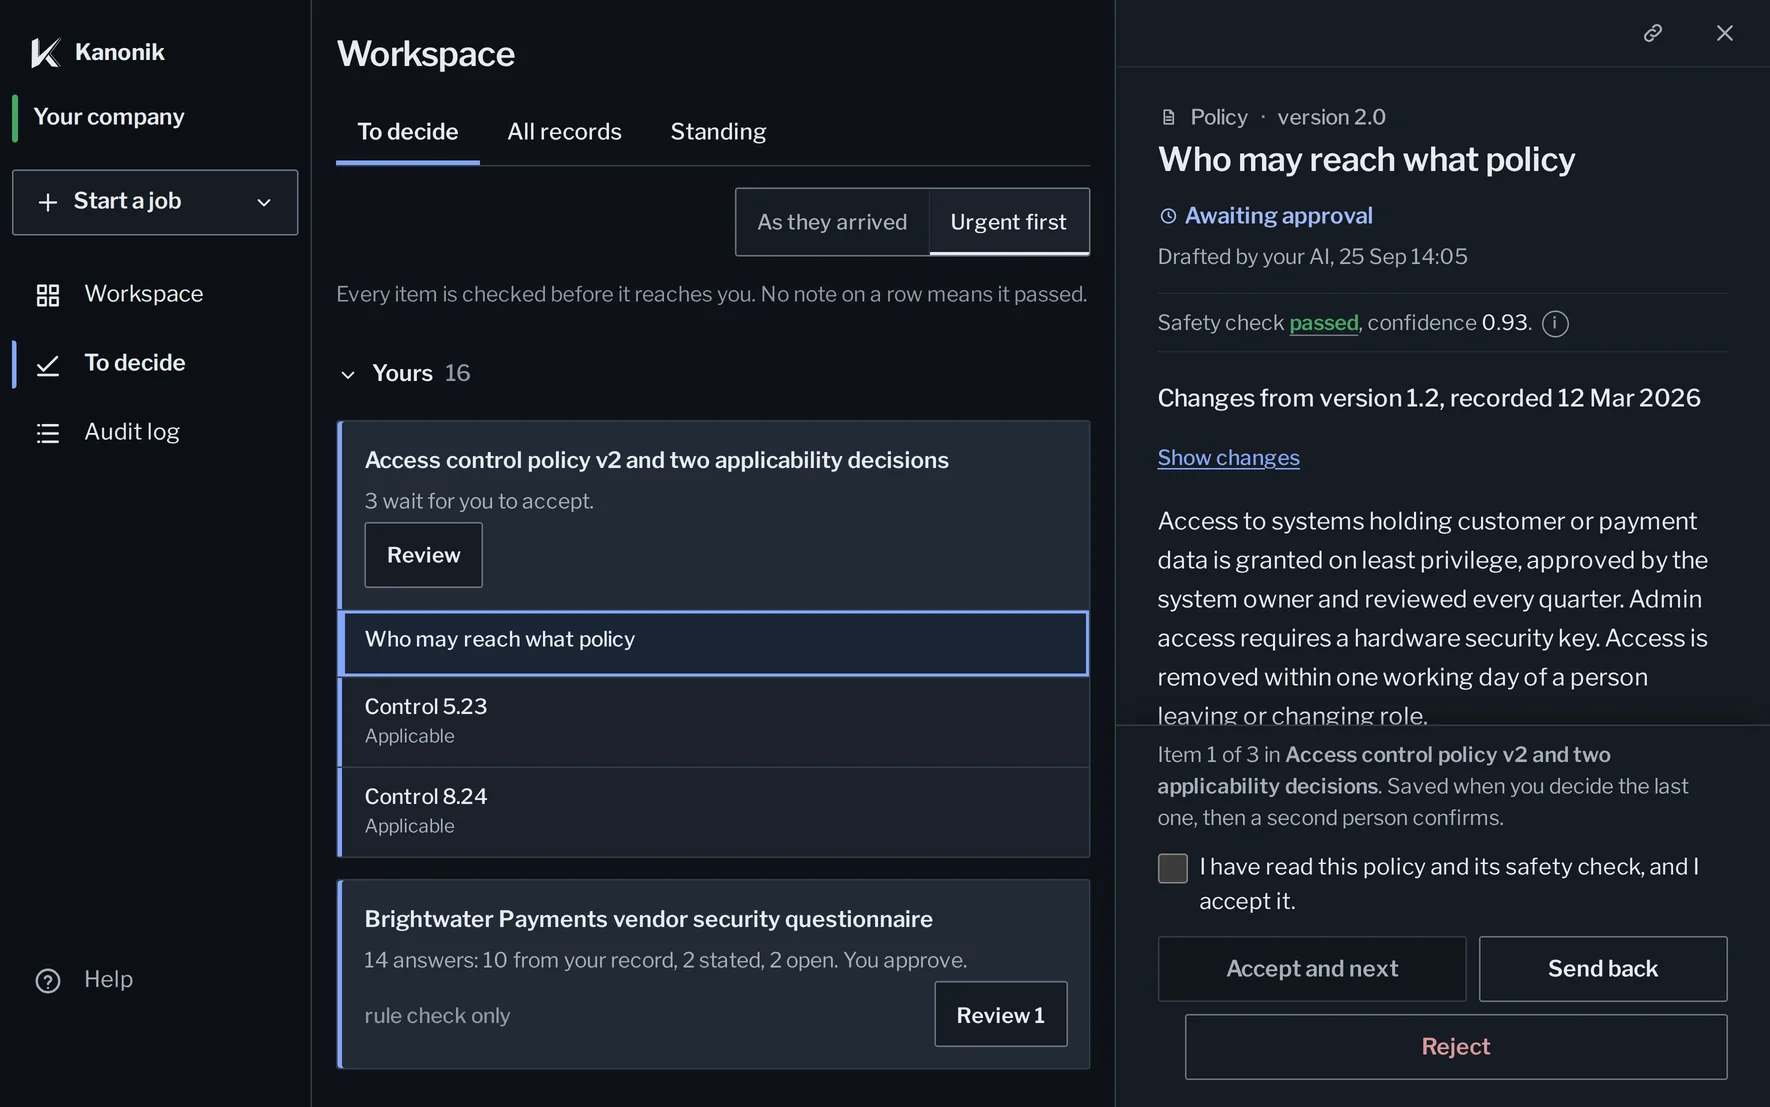
Task: Click the Help question mark icon
Action: pos(48,981)
